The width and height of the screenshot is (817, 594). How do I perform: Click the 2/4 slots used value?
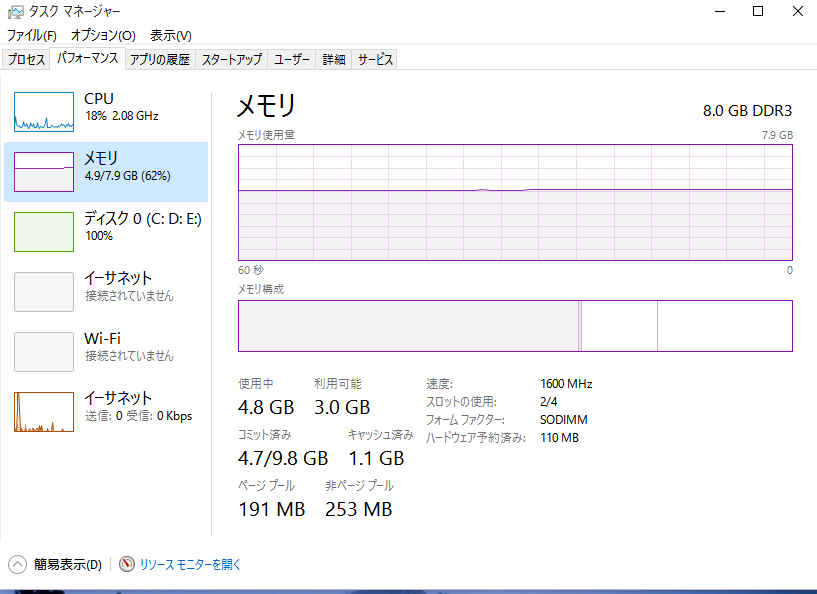pos(549,402)
